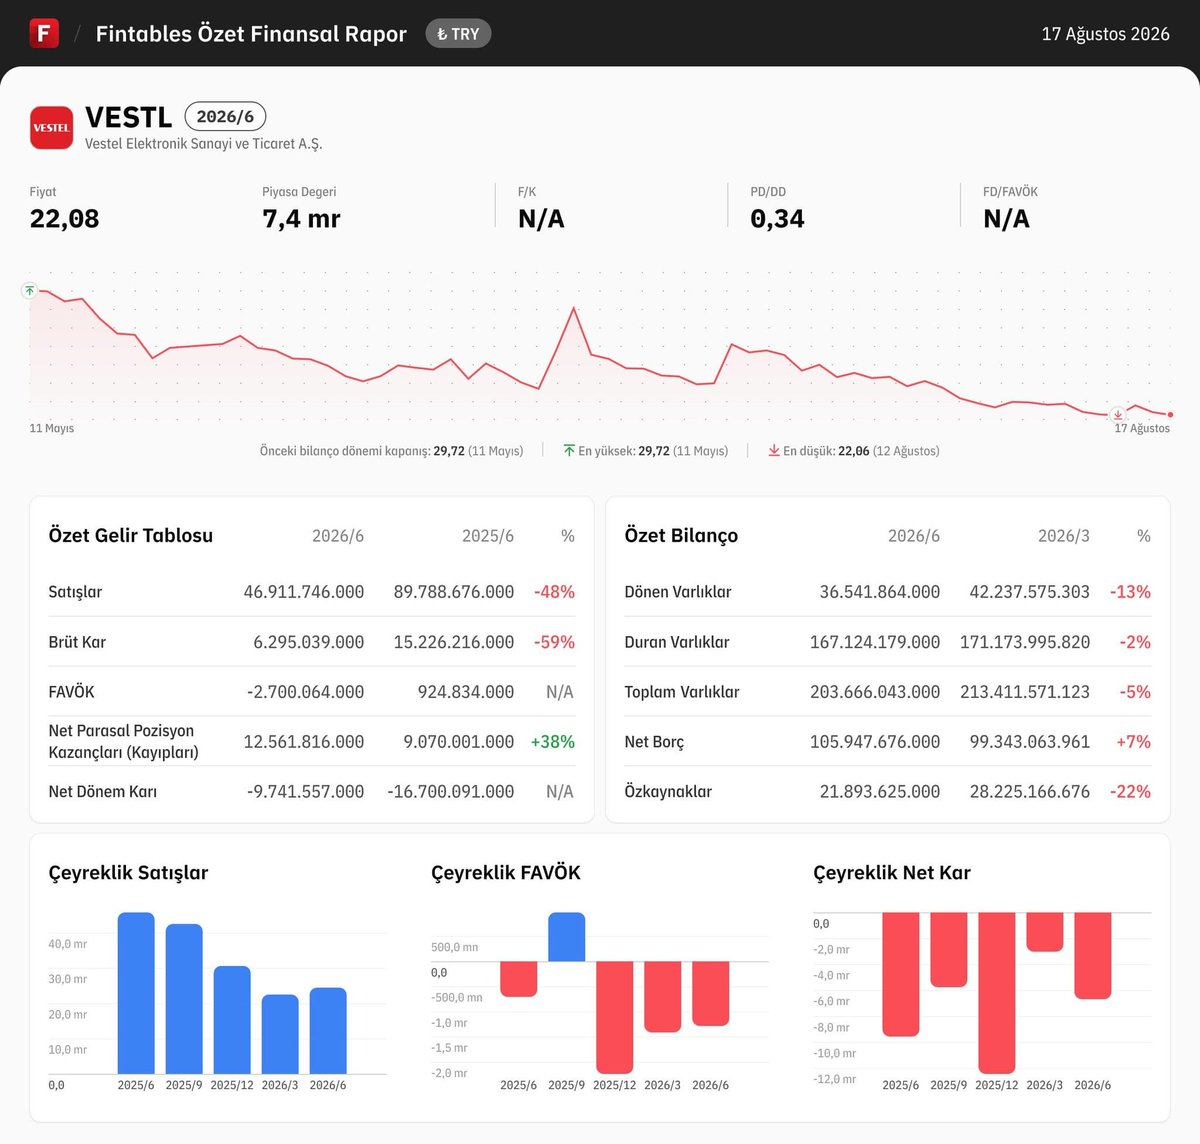
Task: Click the 2025/12 bar in Çeyreklik Satışlar
Action: (232, 1020)
